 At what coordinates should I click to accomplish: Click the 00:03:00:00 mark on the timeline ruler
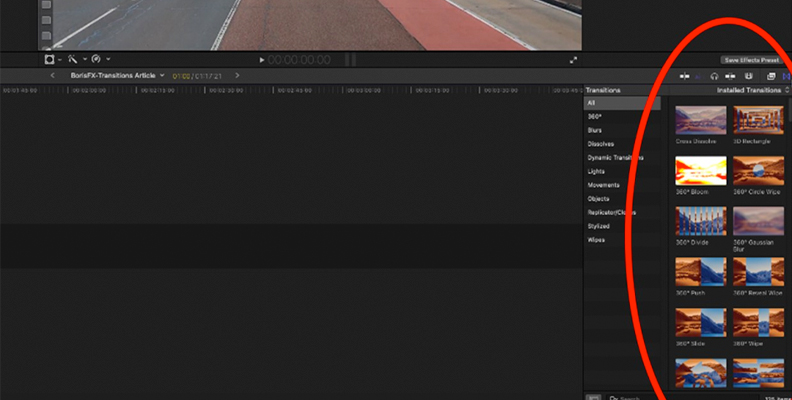[364, 90]
